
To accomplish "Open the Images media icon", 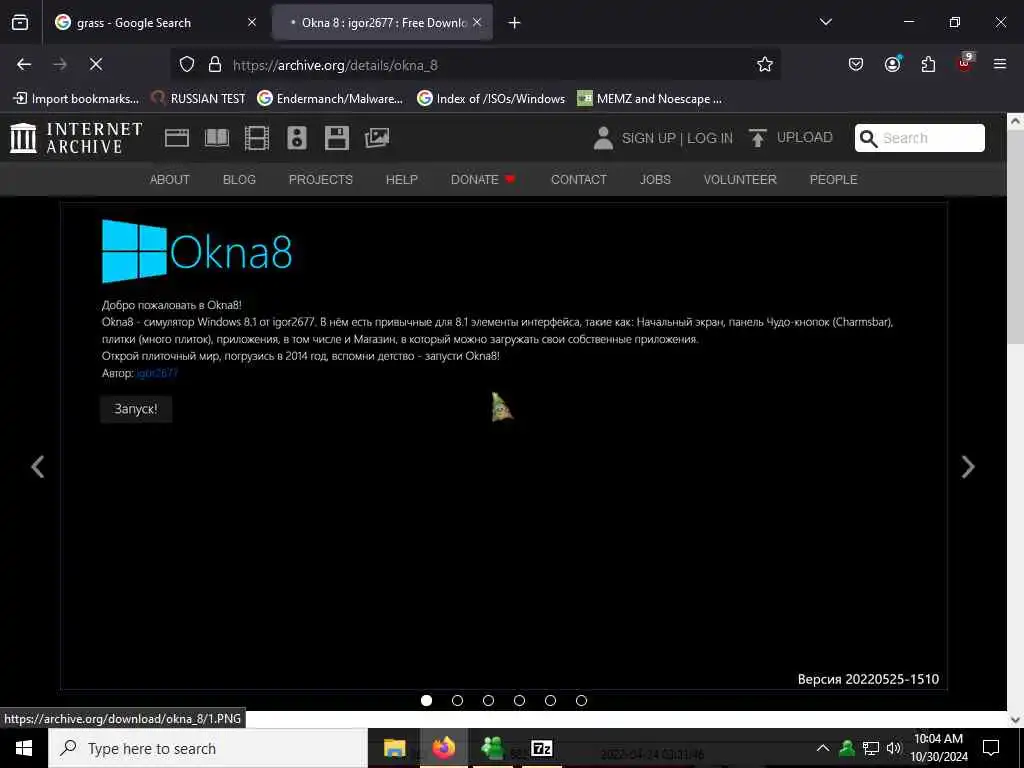I will 377,138.
